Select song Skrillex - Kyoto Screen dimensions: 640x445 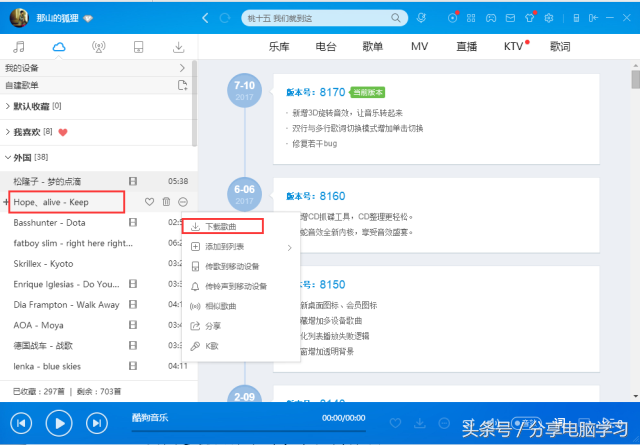[x=43, y=264]
